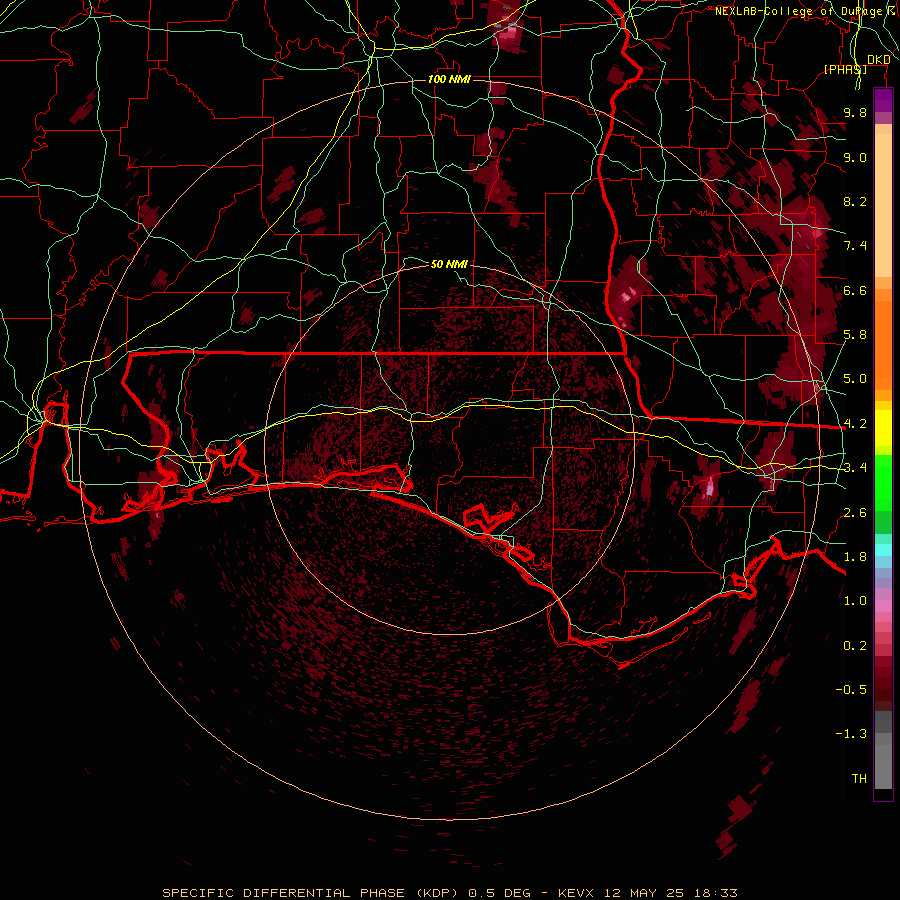The height and width of the screenshot is (900, 900).
Task: Click the 6.6 scale value
Action: 855,290
